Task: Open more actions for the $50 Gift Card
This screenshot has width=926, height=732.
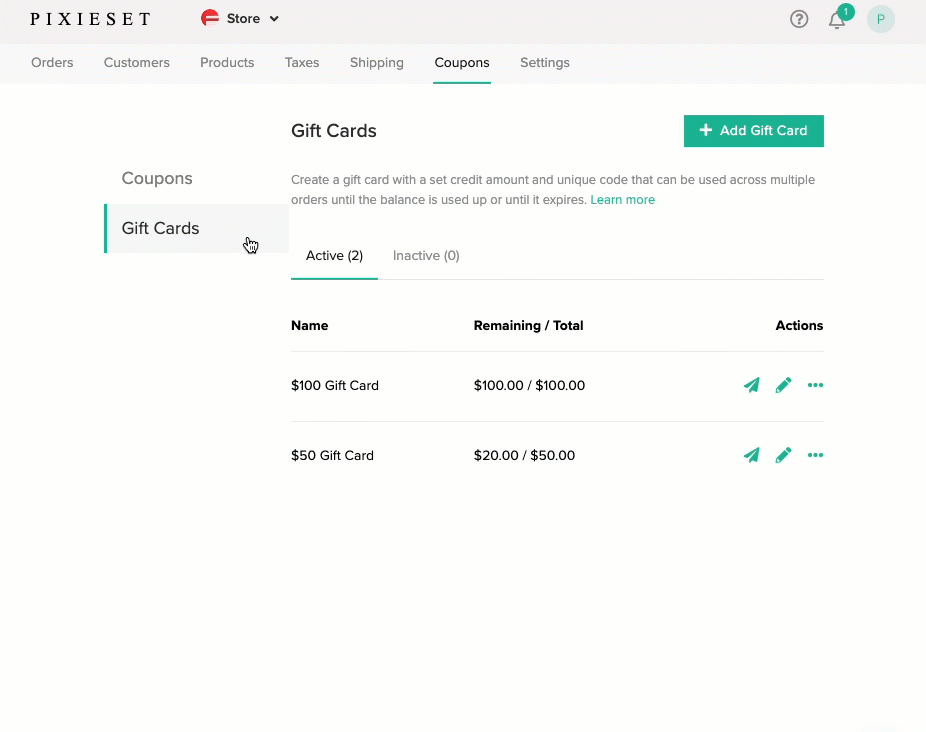Action: (x=815, y=455)
